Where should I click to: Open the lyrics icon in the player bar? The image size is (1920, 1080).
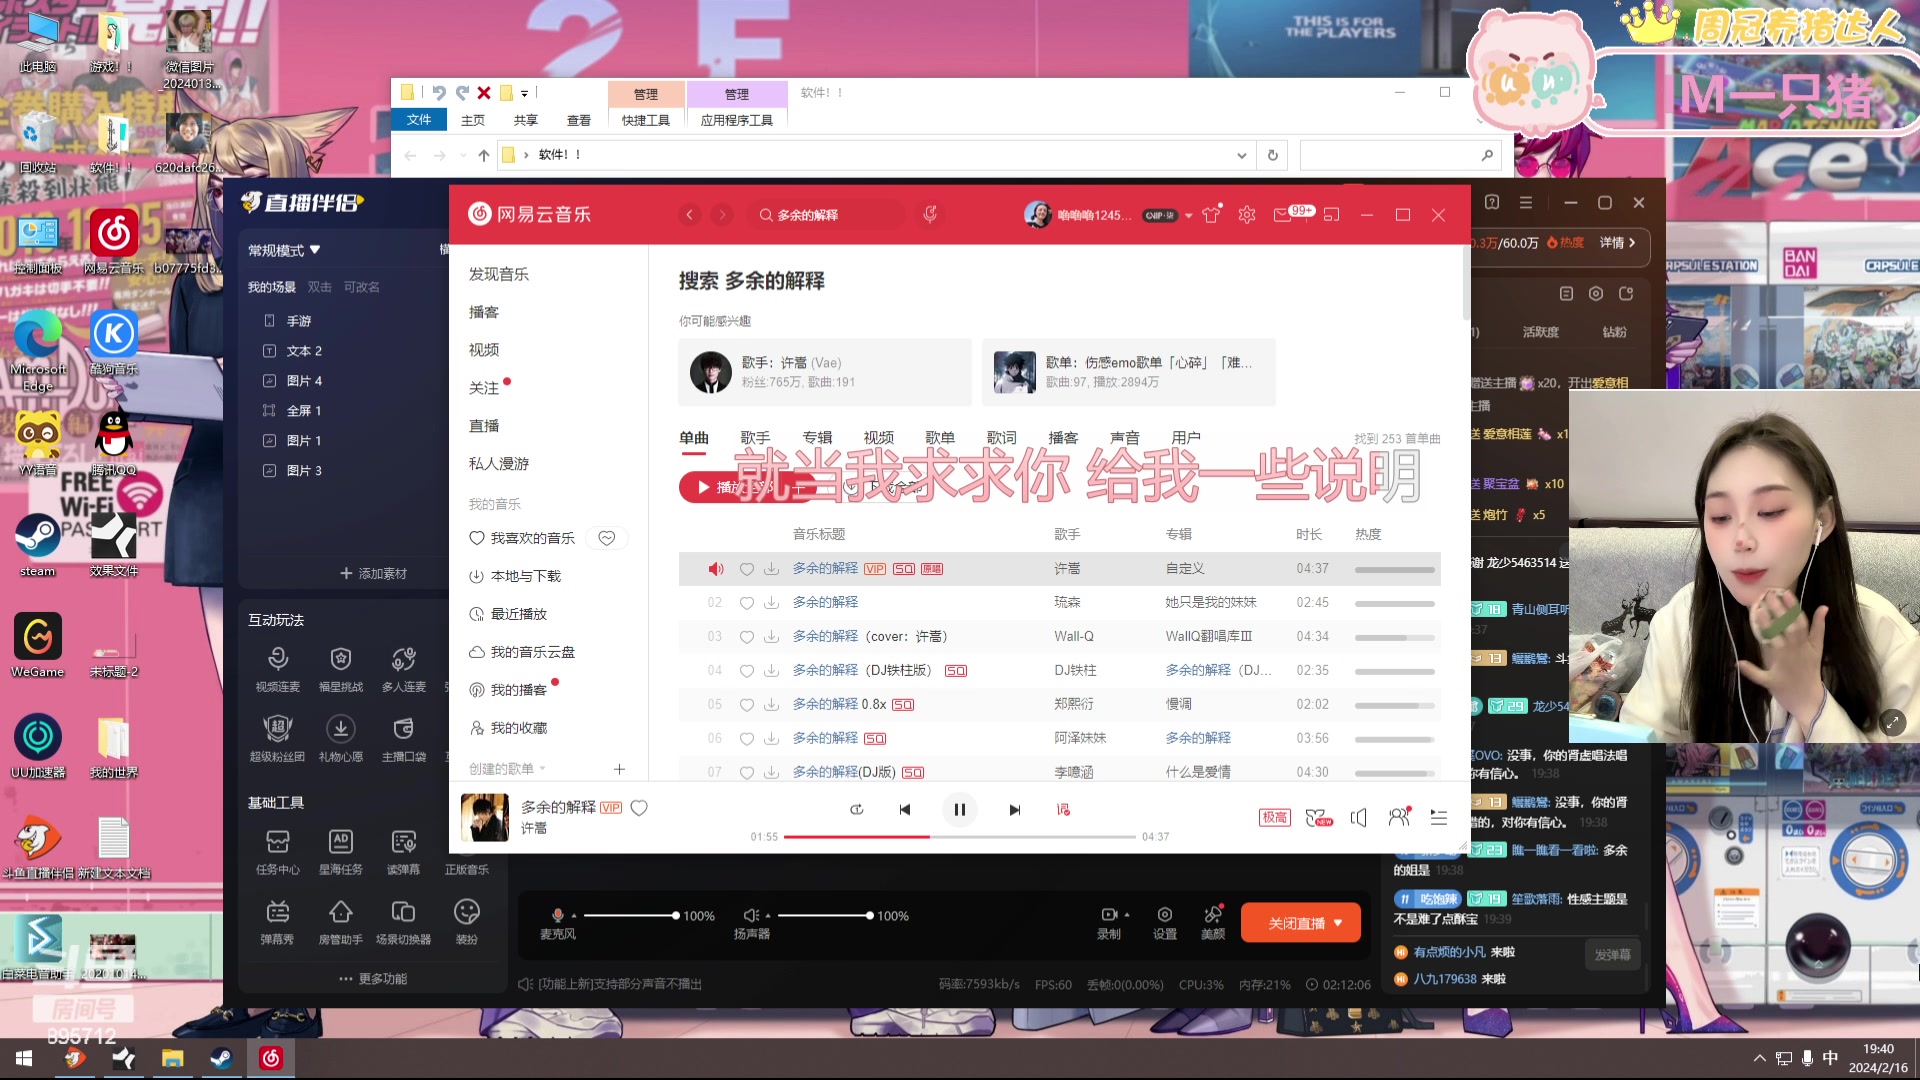(1062, 809)
